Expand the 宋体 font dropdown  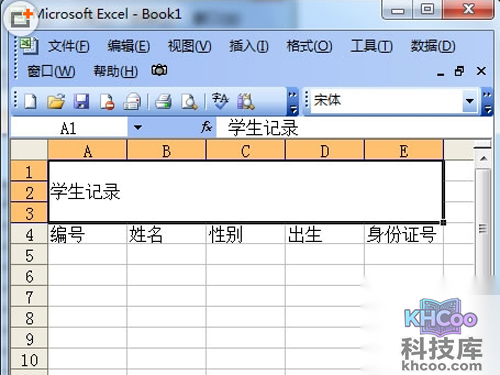click(x=470, y=101)
